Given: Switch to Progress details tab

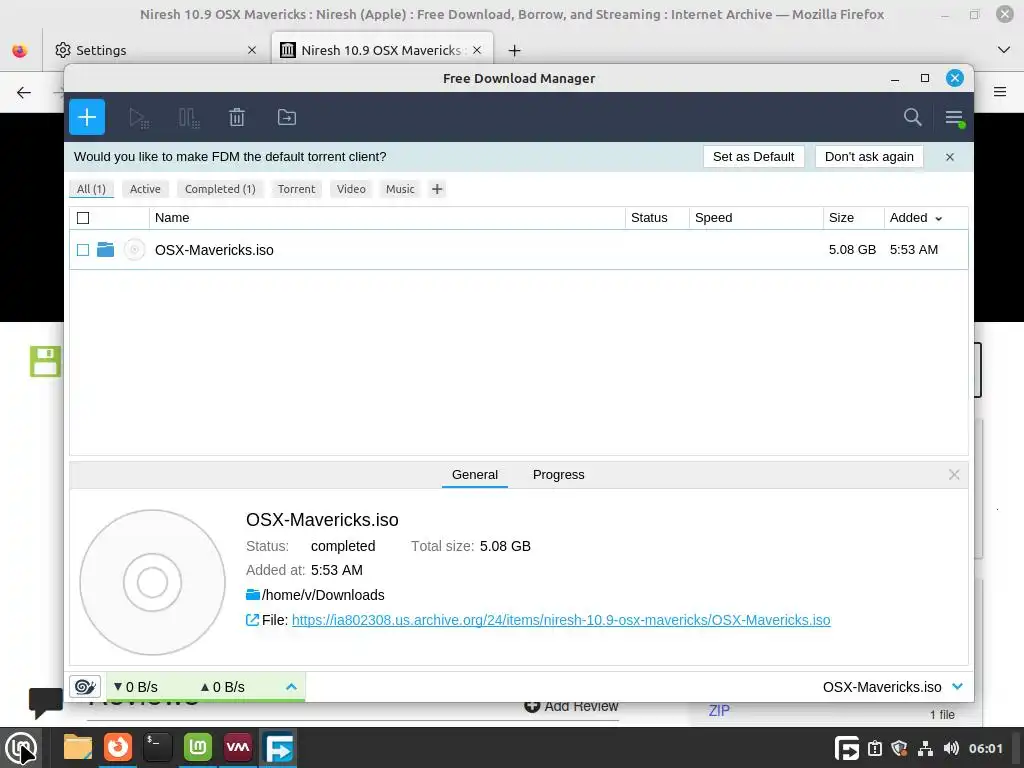Looking at the screenshot, I should point(558,475).
